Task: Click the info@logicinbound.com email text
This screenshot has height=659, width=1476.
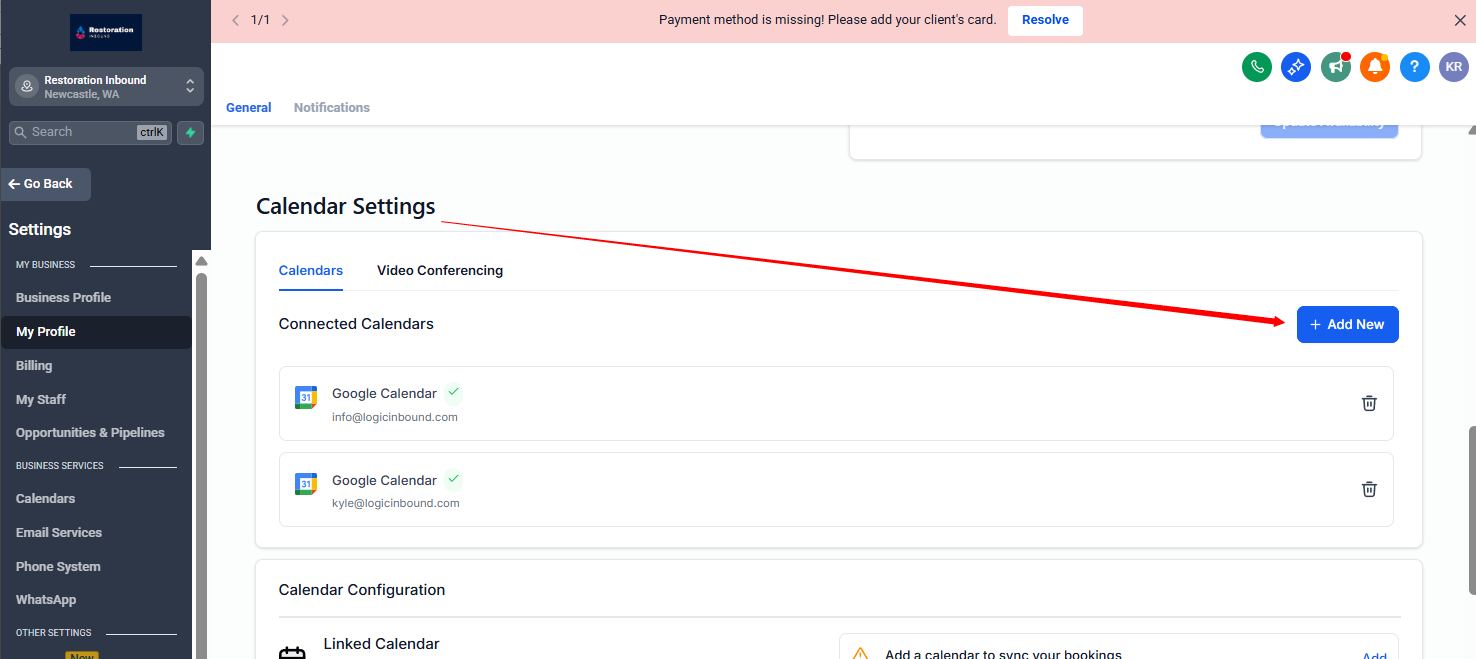Action: pos(395,417)
